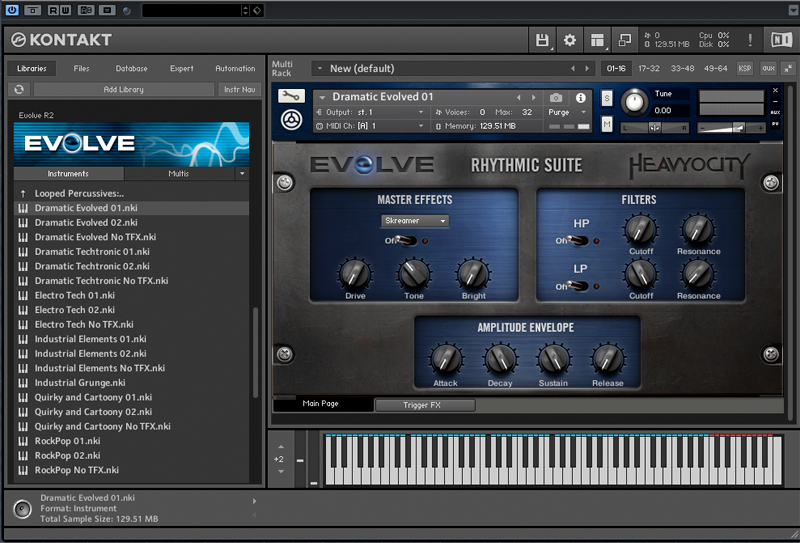Click the NI logo in header
Image resolution: width=800 pixels, height=543 pixels.
click(781, 40)
